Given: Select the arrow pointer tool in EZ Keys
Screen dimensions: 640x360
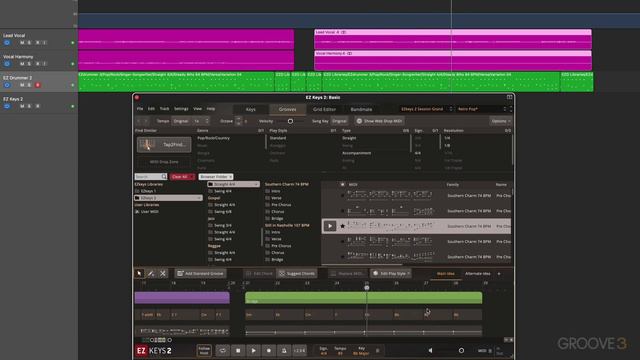Looking at the screenshot, I should point(139,273).
